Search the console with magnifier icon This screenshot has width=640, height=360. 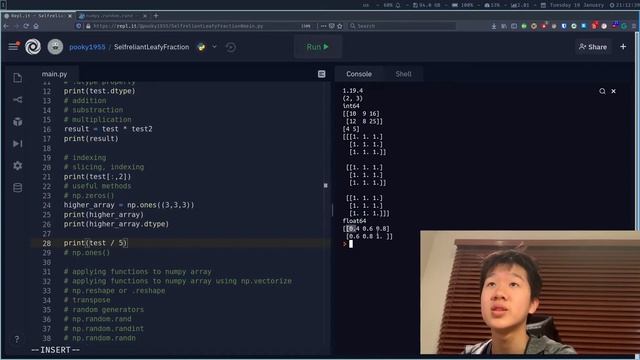[602, 91]
